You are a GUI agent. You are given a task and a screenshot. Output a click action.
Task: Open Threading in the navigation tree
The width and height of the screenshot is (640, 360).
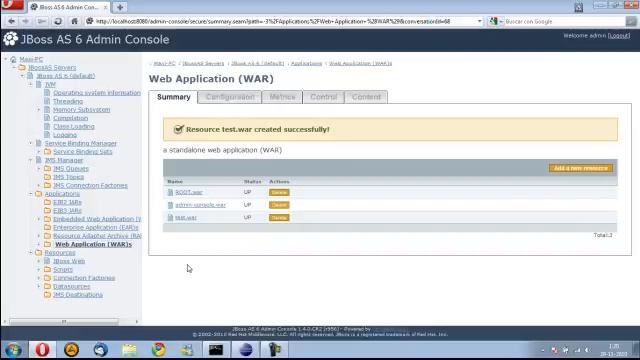(68, 101)
